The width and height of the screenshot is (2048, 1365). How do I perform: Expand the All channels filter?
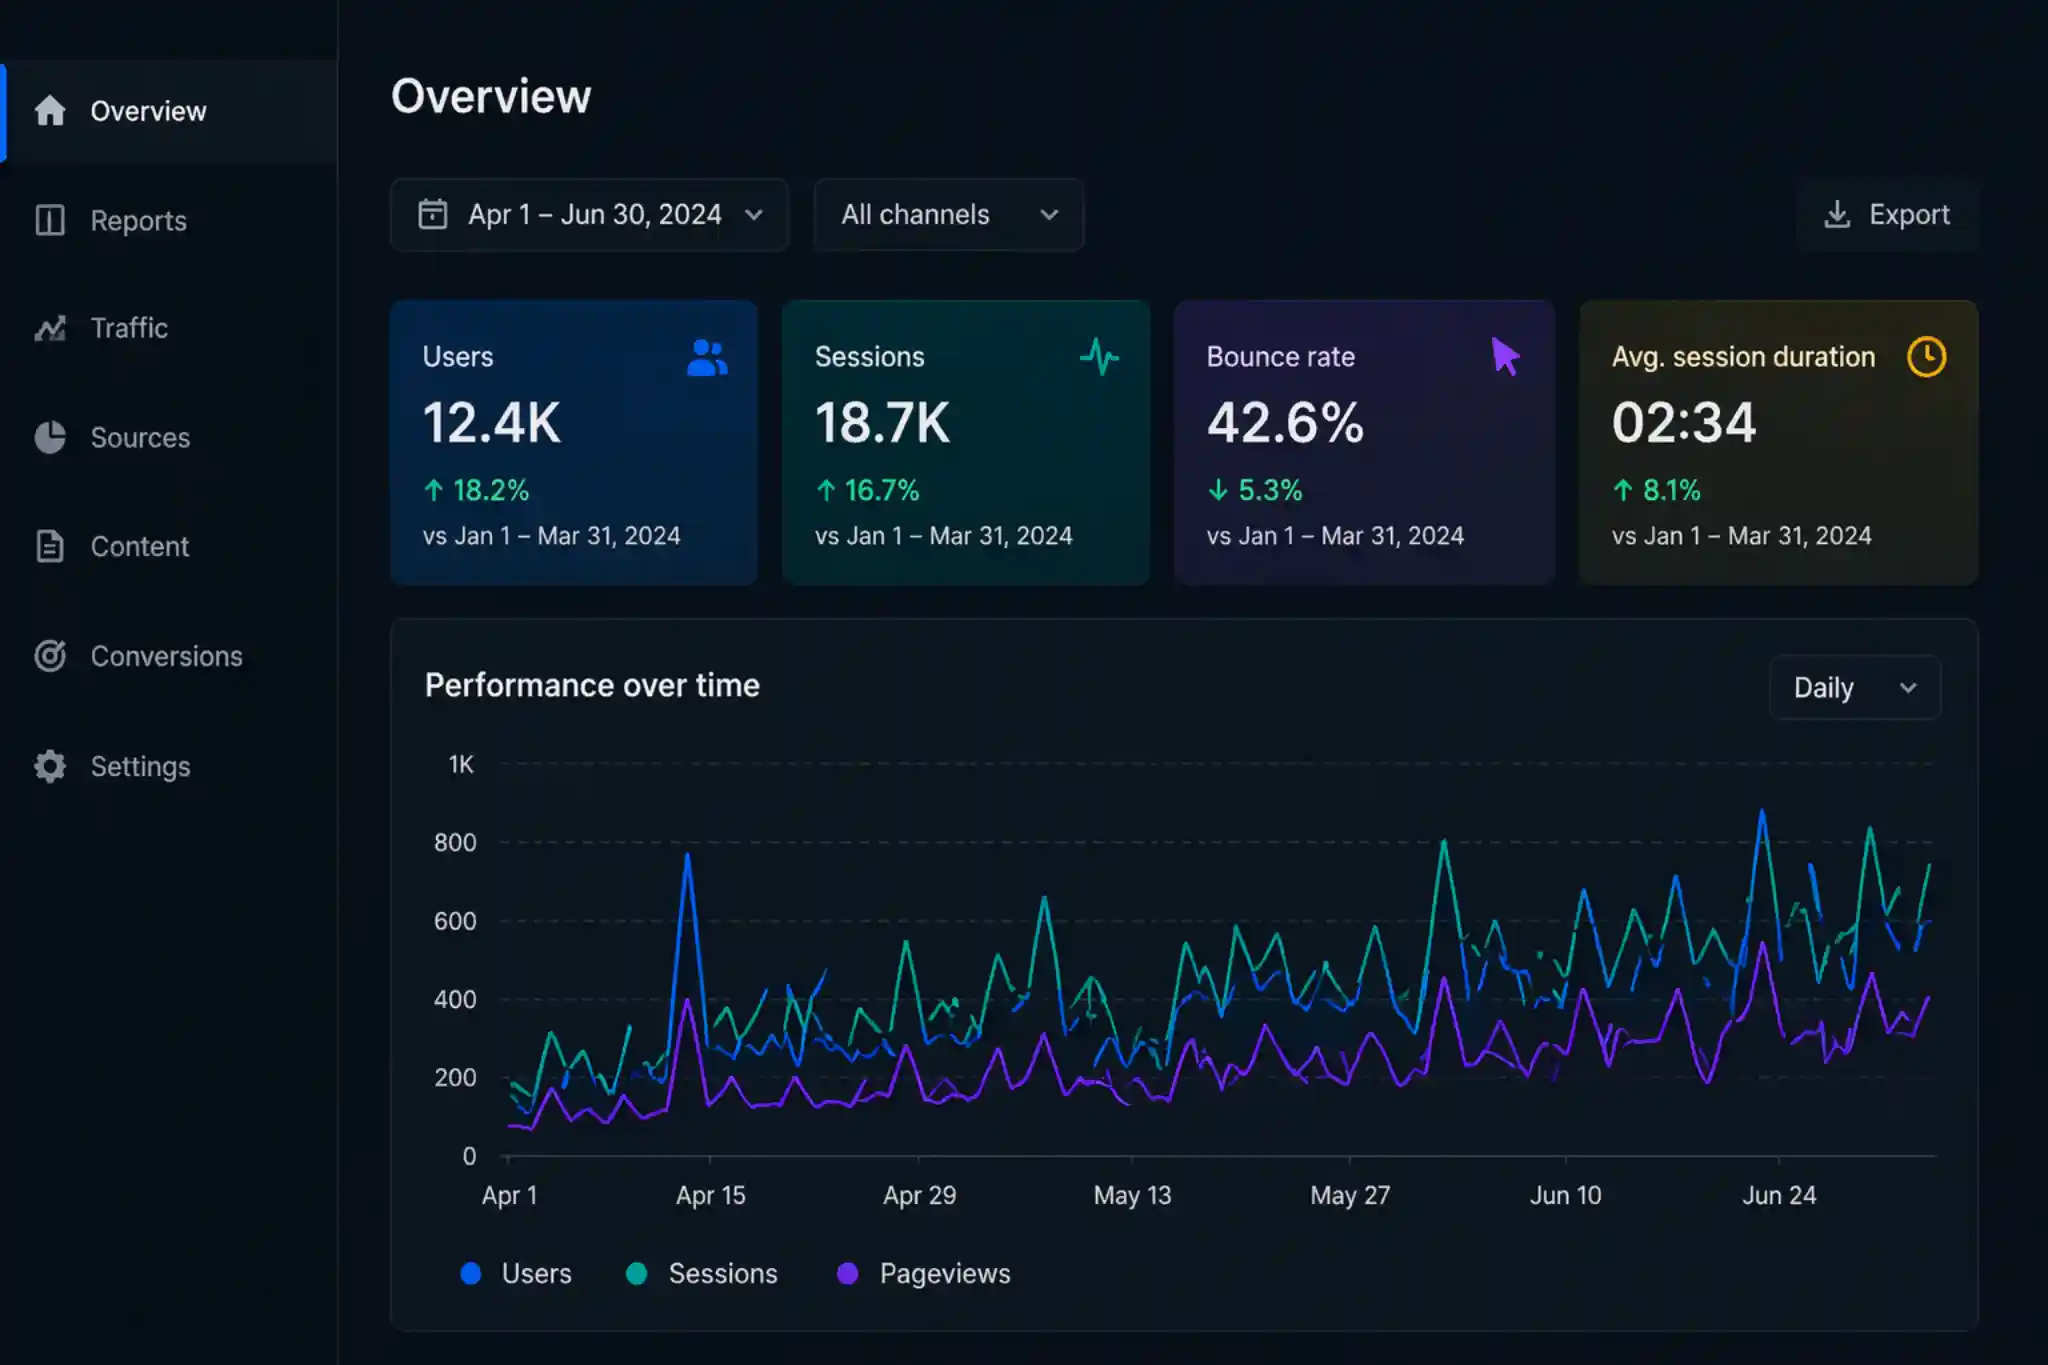click(947, 214)
